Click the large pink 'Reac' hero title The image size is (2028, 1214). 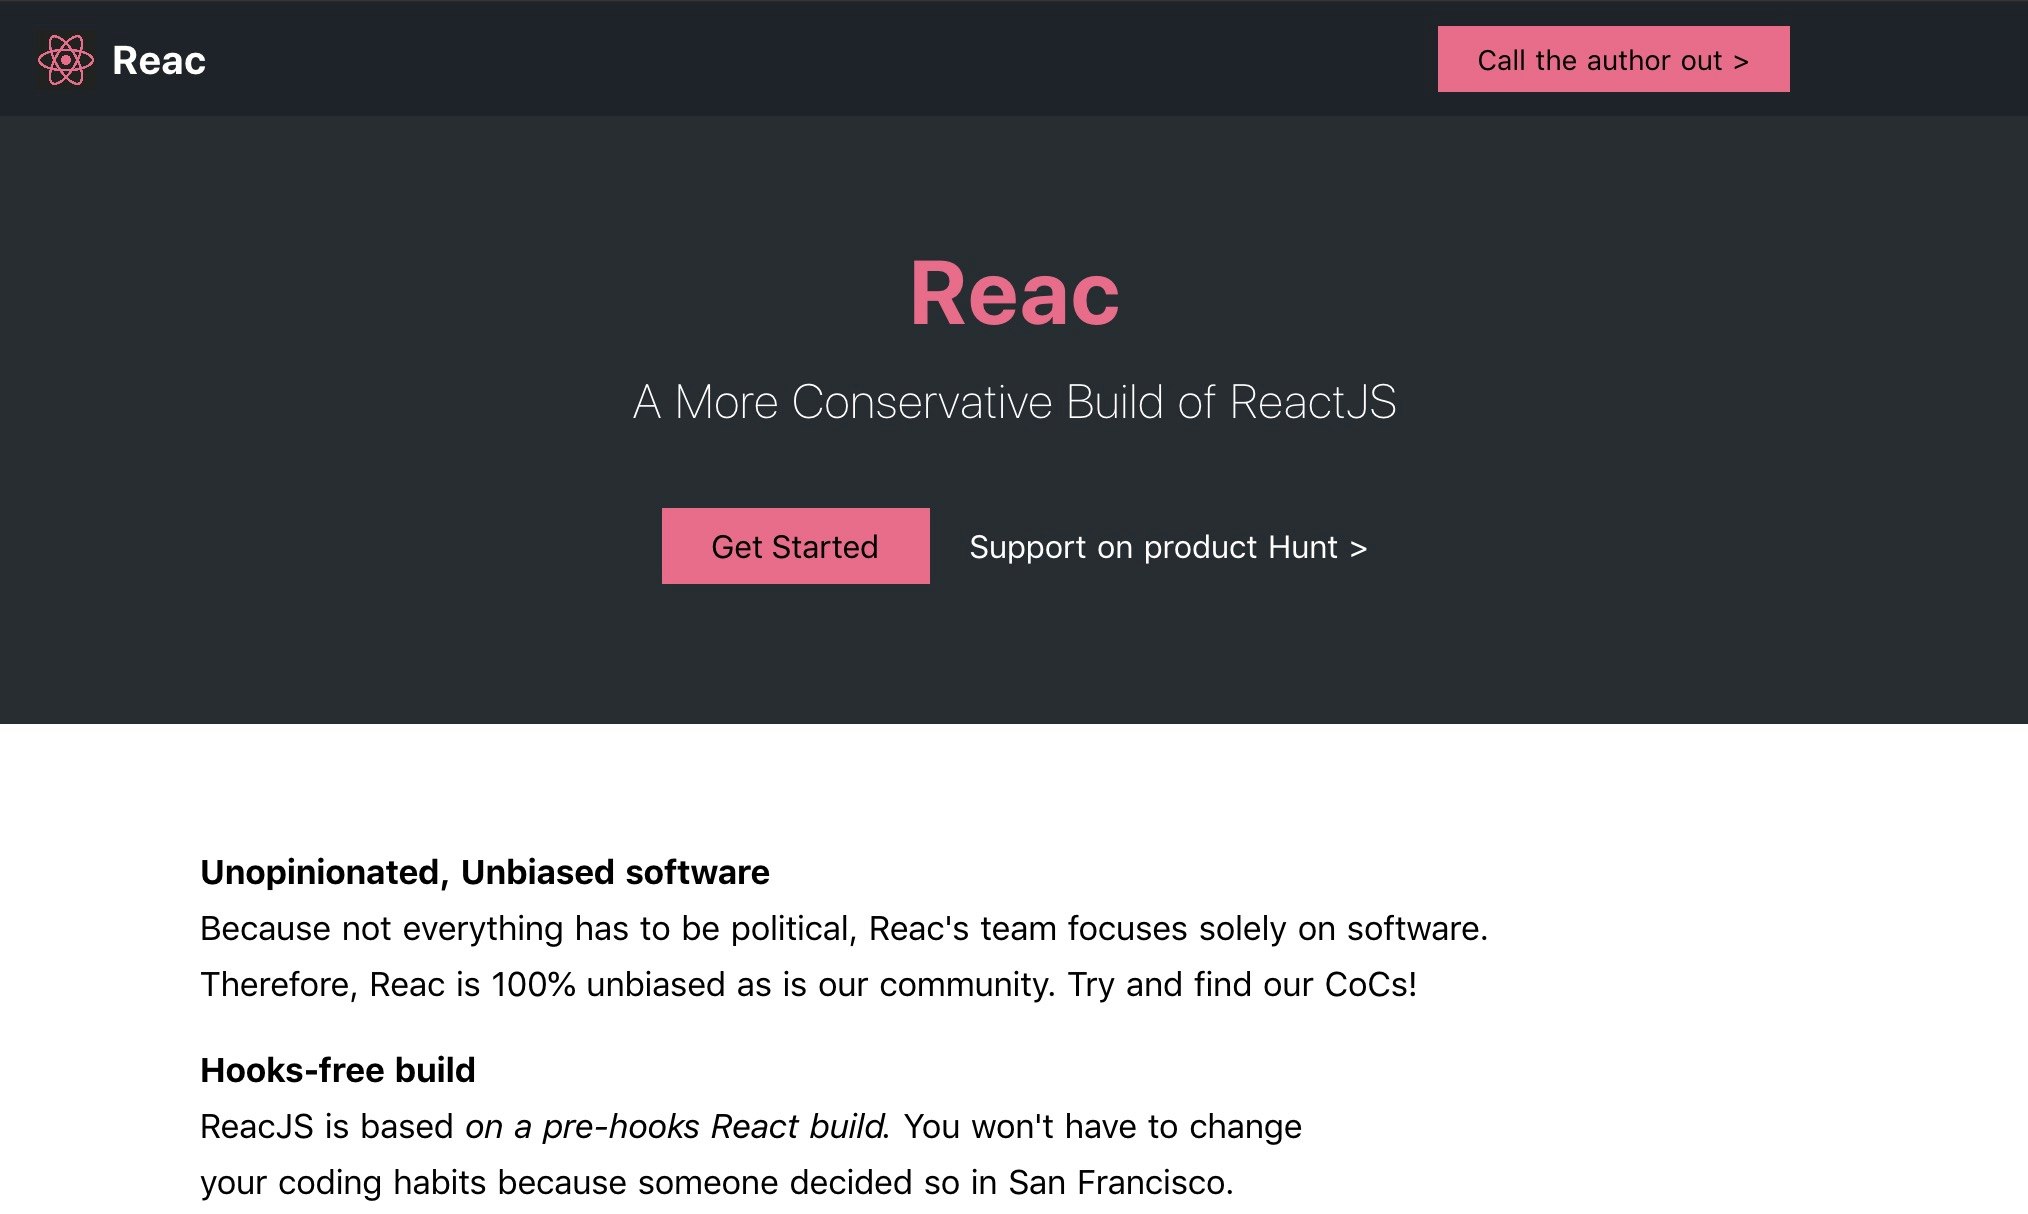(1014, 294)
